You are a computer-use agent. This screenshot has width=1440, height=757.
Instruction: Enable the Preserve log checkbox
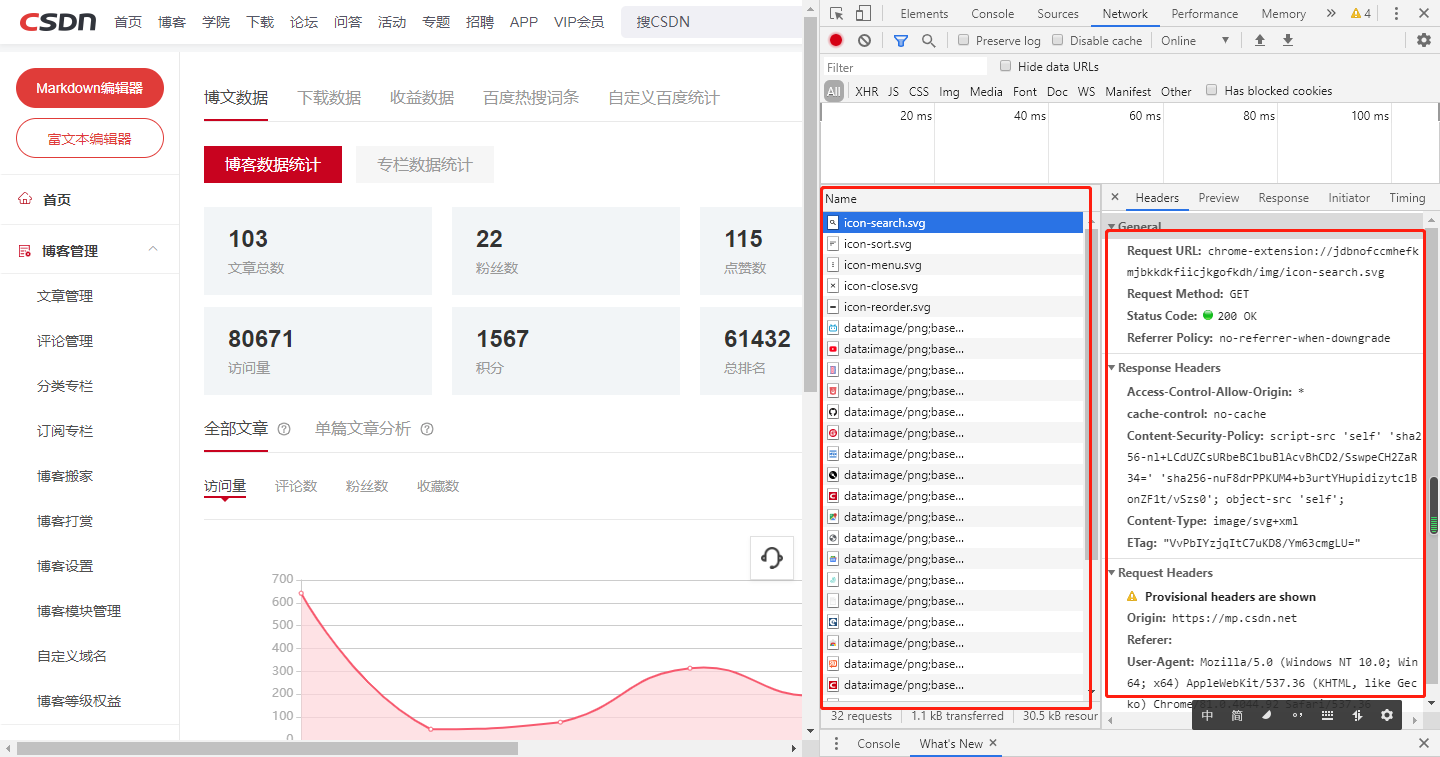pos(965,40)
